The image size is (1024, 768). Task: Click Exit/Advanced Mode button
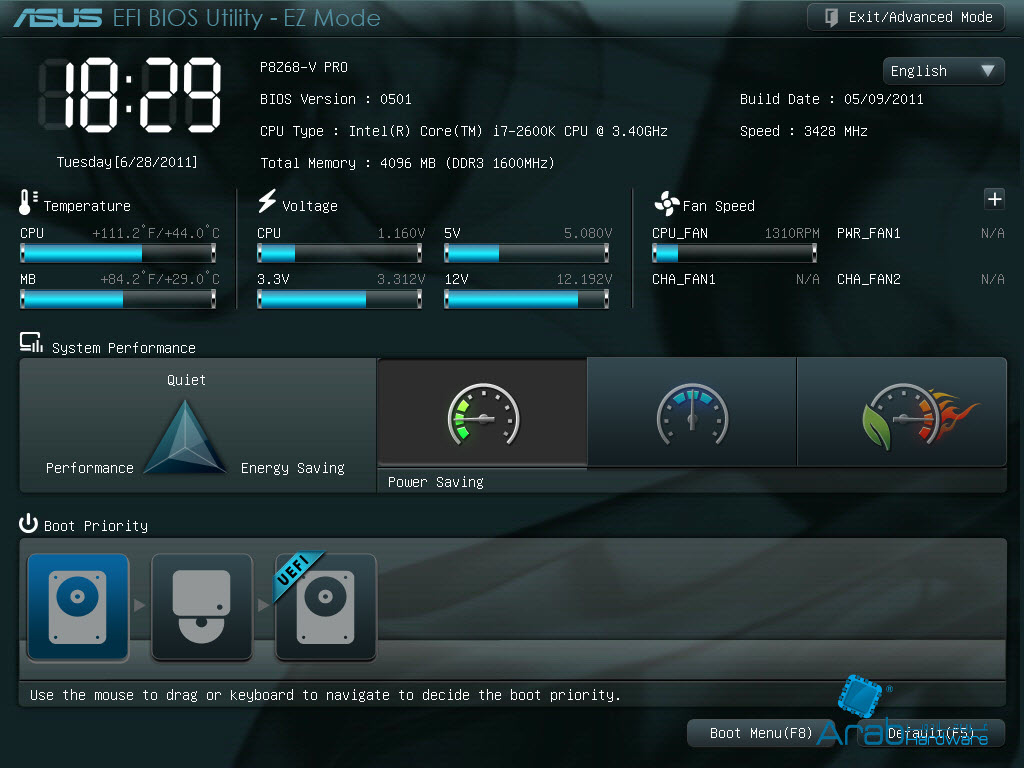click(906, 17)
